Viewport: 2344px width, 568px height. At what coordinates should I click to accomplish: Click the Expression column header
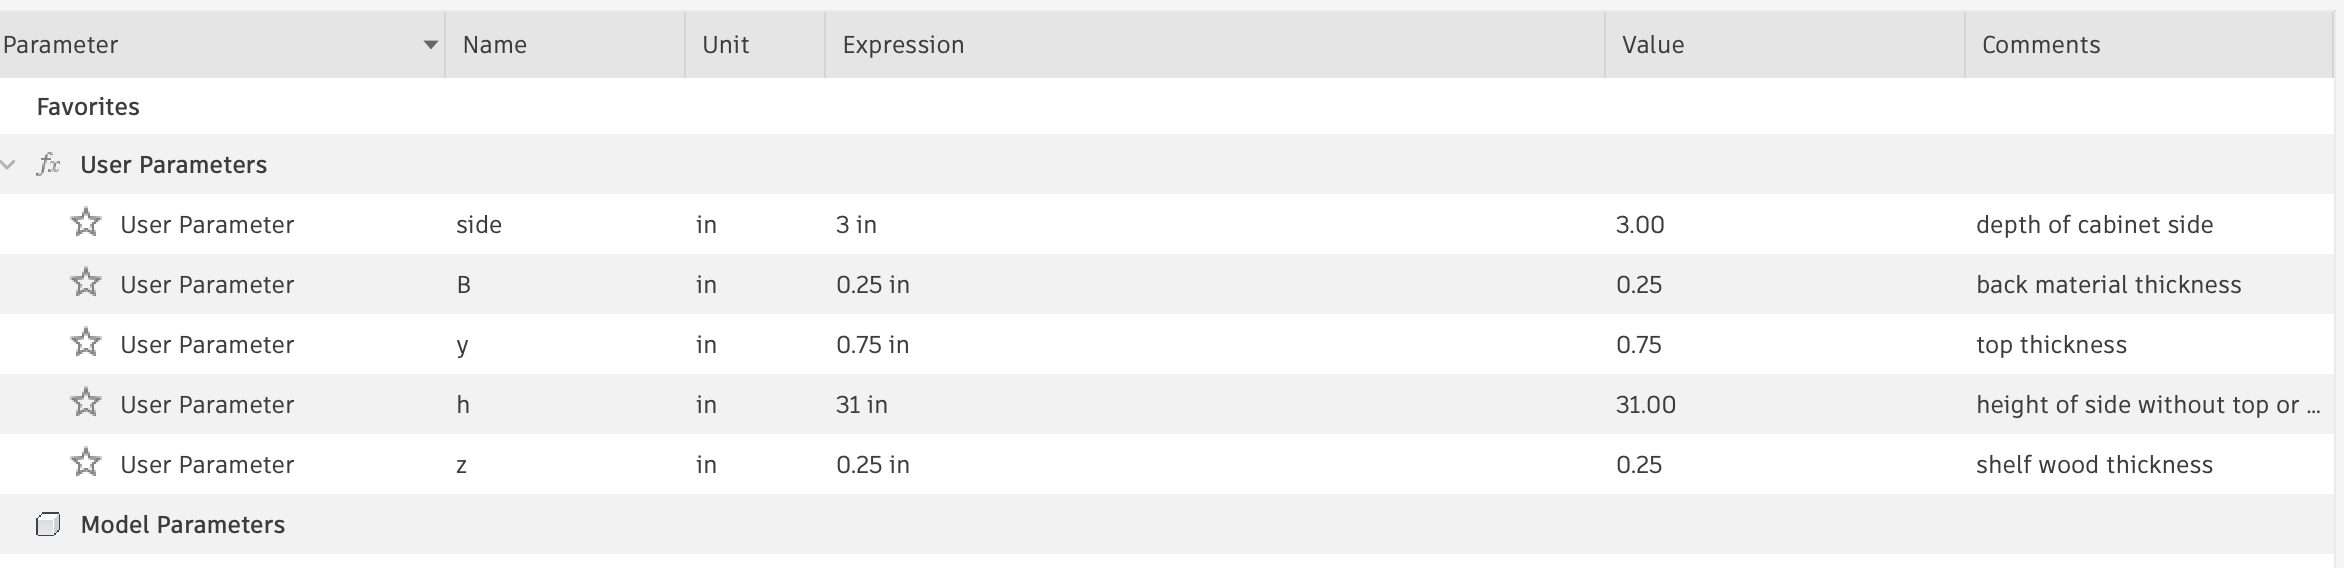point(903,45)
